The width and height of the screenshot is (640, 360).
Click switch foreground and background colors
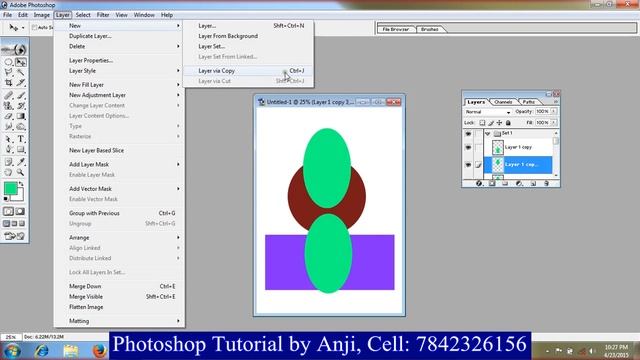coord(21,184)
